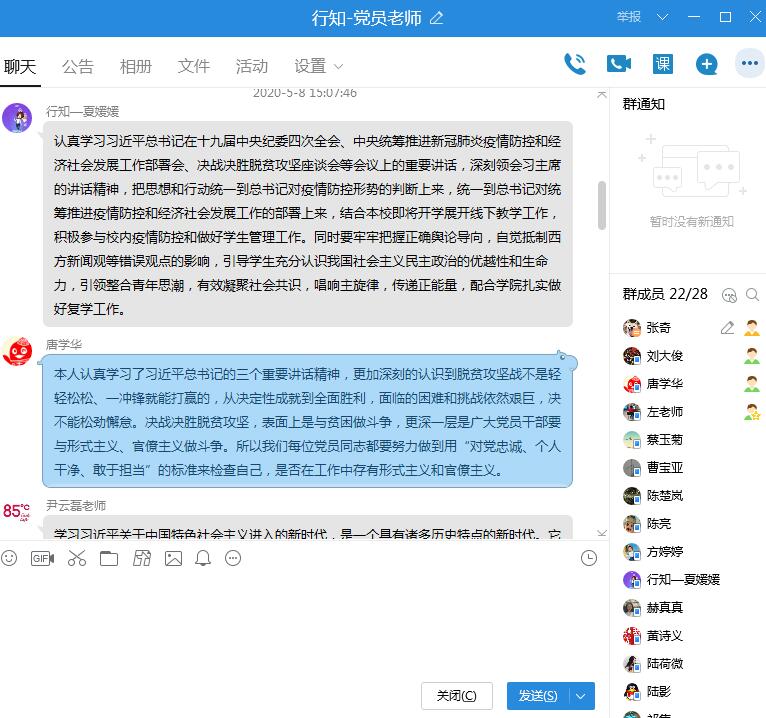Image resolution: width=766 pixels, height=718 pixels.
Task: Start a voice call with the phone icon
Action: (x=575, y=64)
